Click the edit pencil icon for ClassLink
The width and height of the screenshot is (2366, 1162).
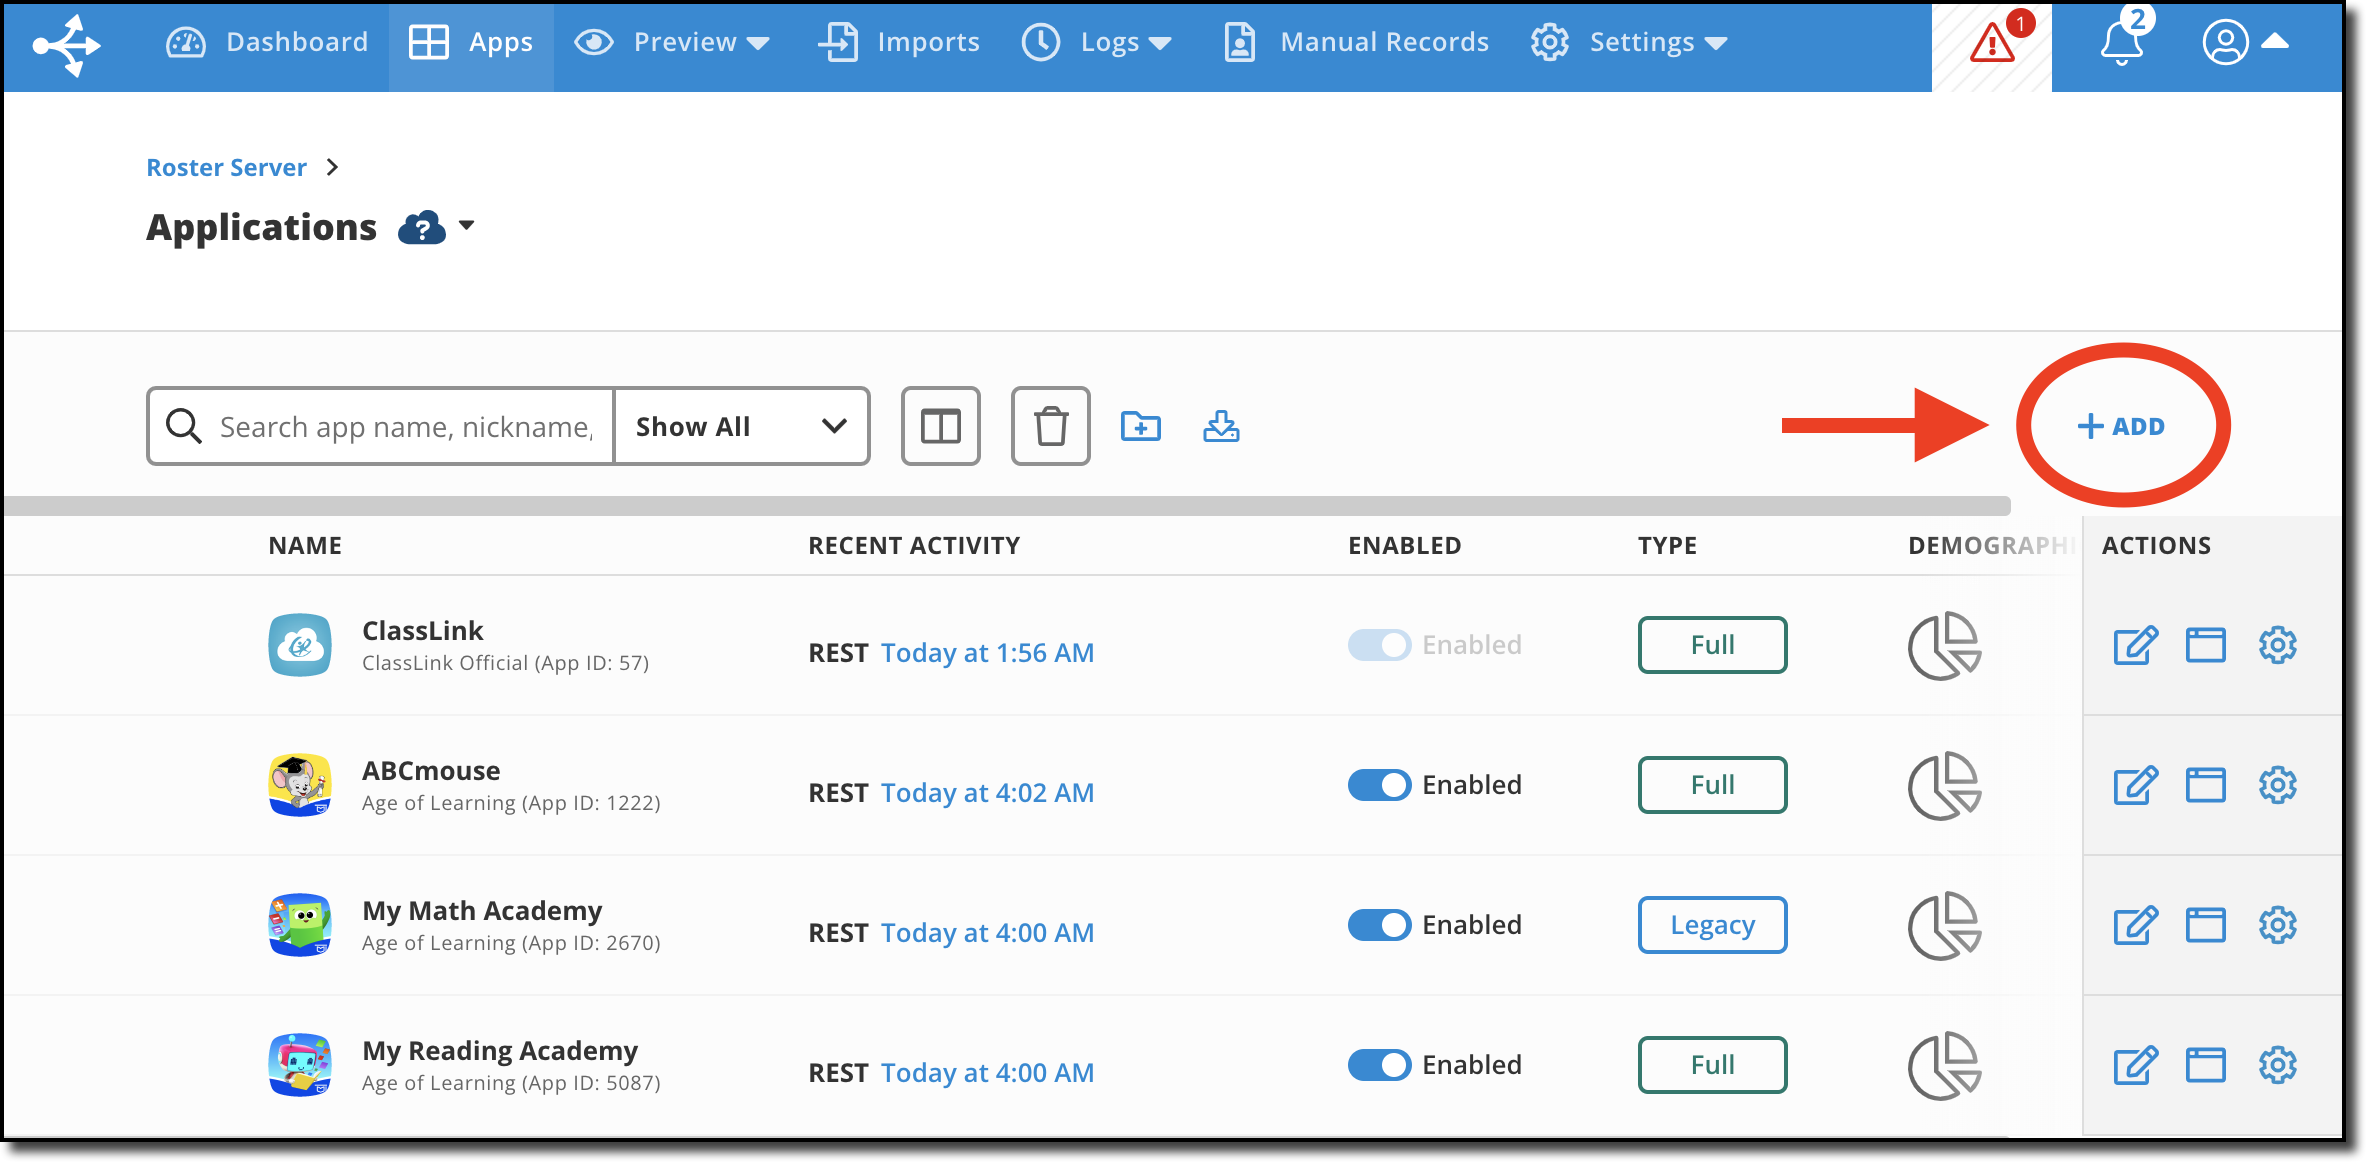[2135, 645]
